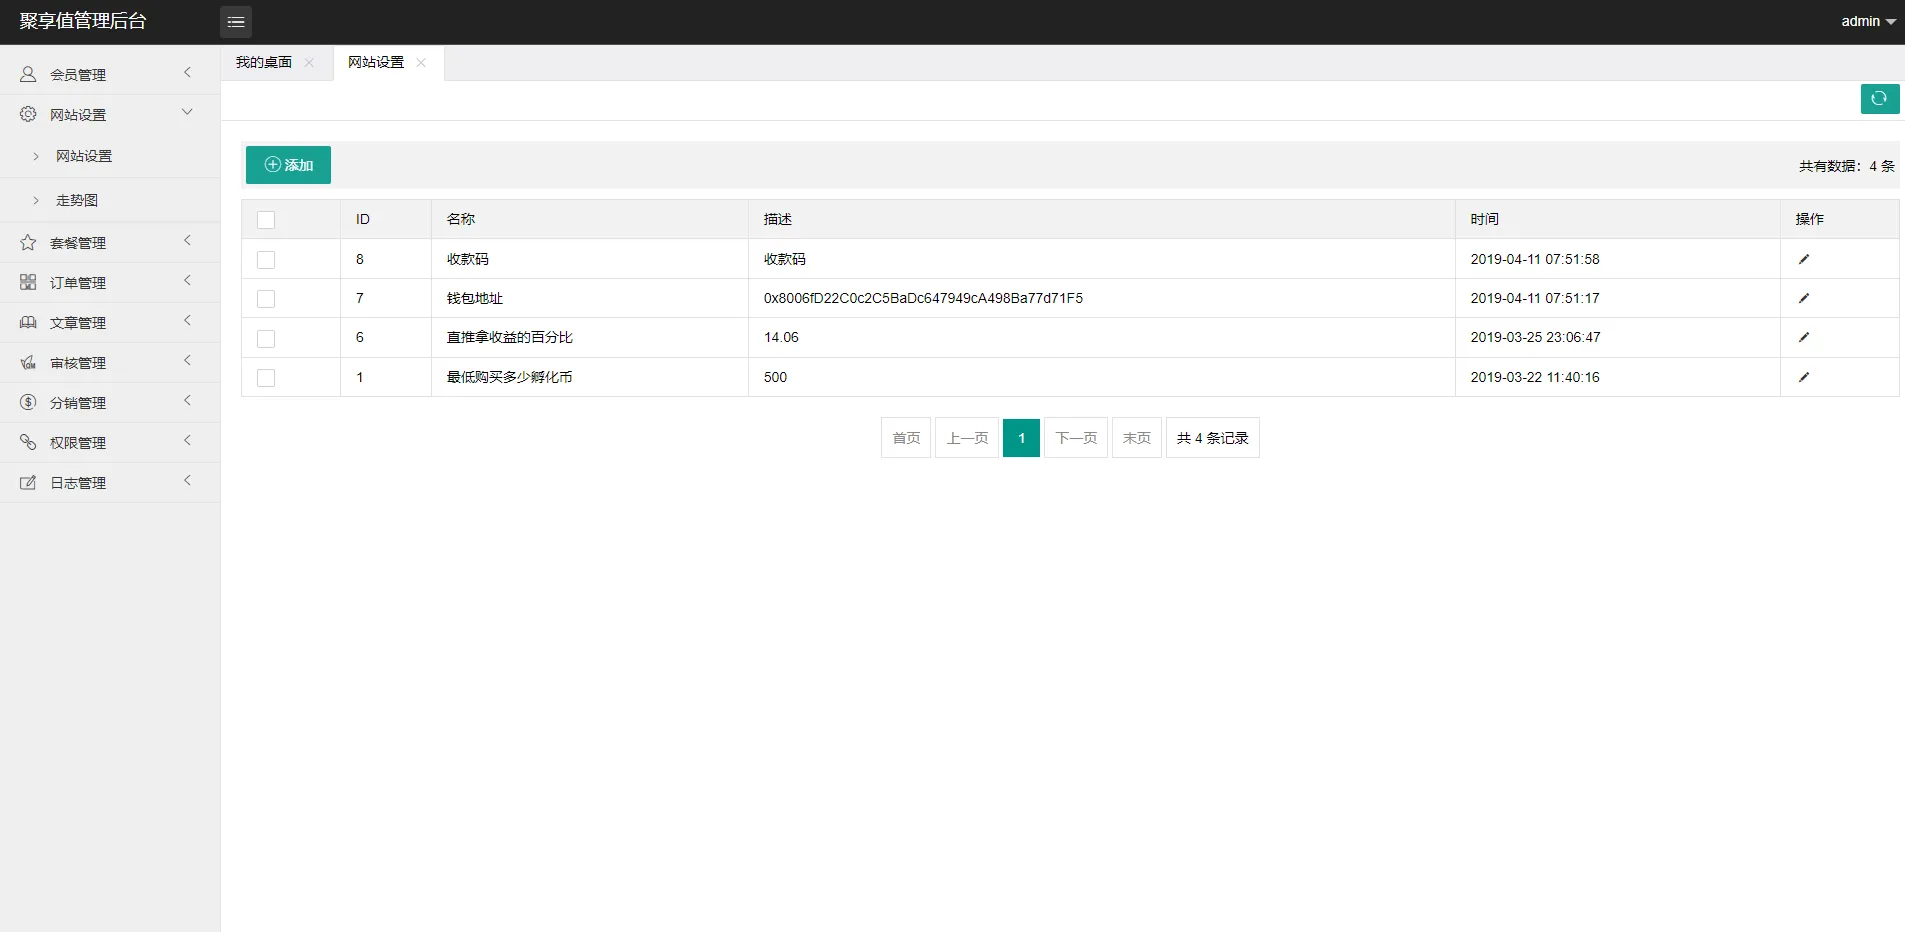Check the checkbox for row ID 8
This screenshot has width=1905, height=932.
(x=266, y=260)
